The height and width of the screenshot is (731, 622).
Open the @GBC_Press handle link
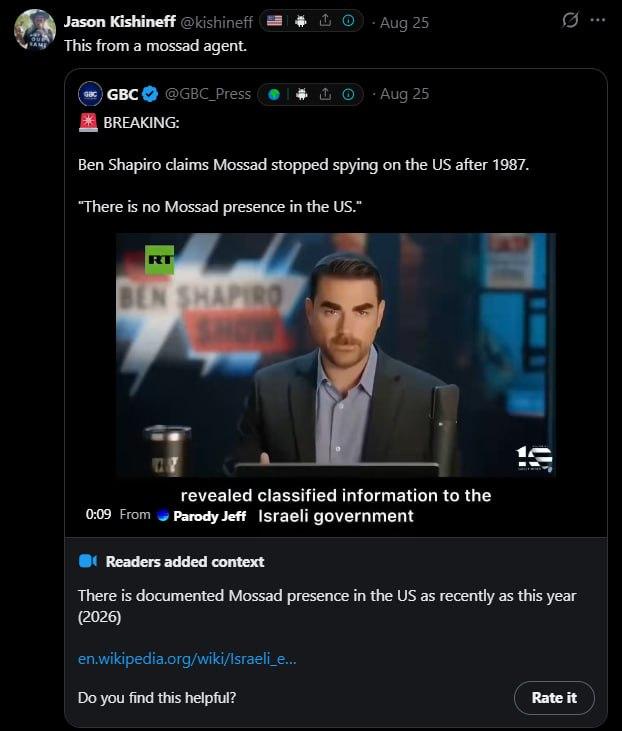[x=208, y=94]
